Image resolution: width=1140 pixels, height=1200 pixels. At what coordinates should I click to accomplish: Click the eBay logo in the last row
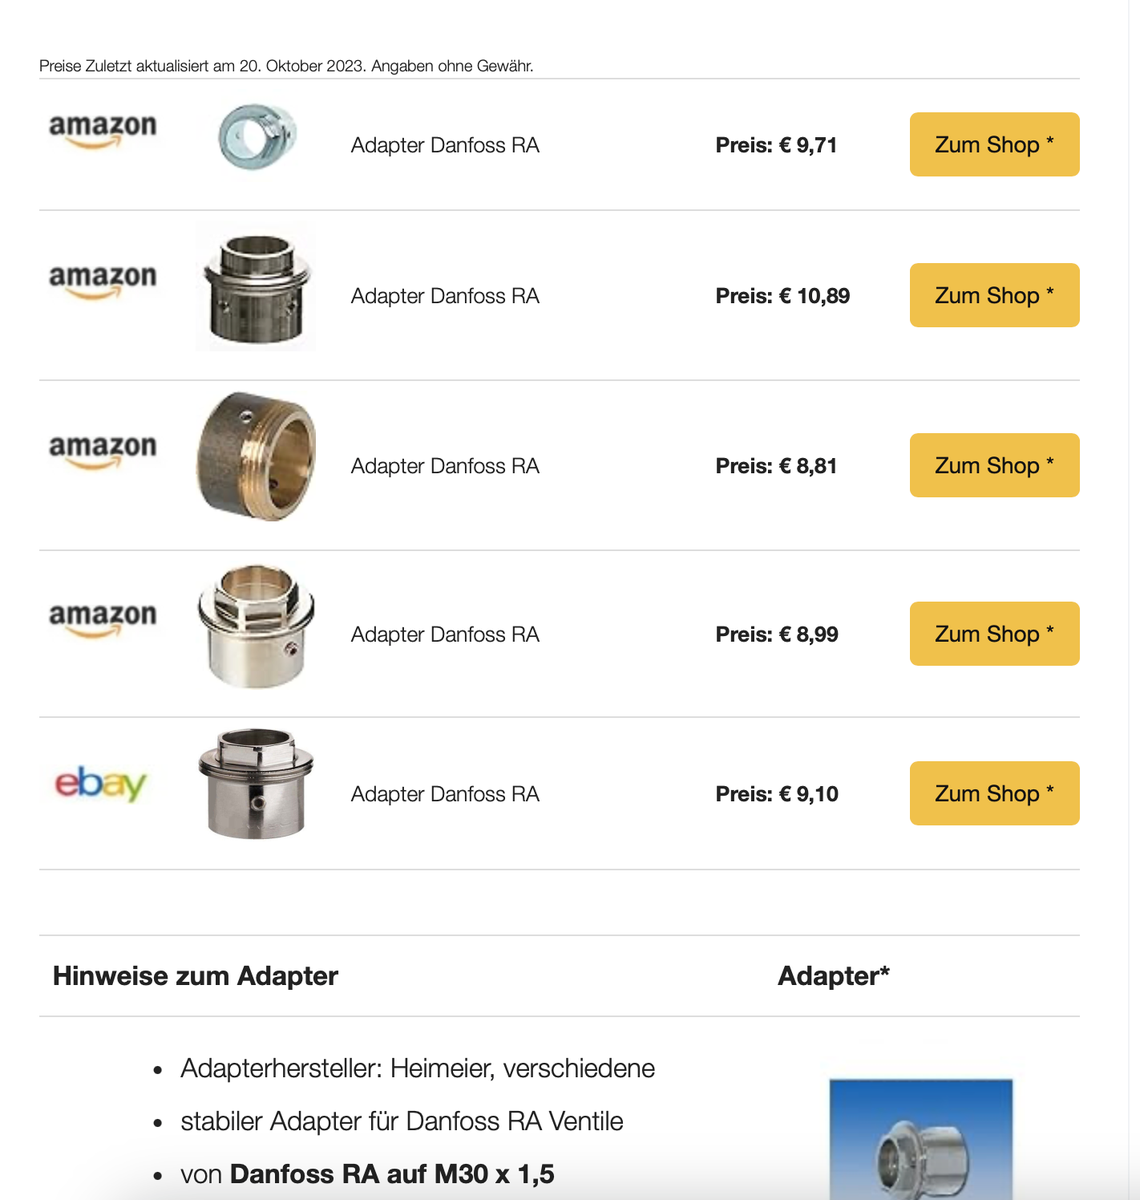(101, 783)
